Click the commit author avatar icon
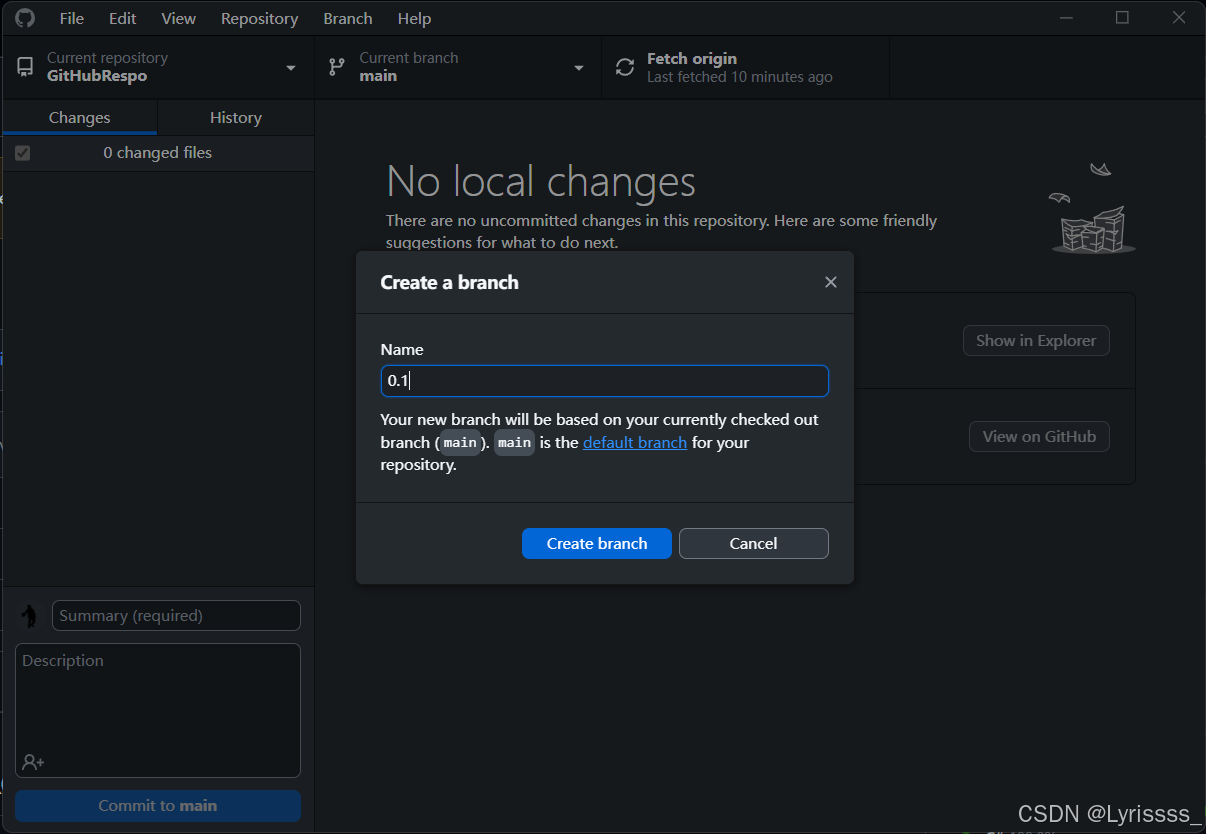 click(x=30, y=616)
